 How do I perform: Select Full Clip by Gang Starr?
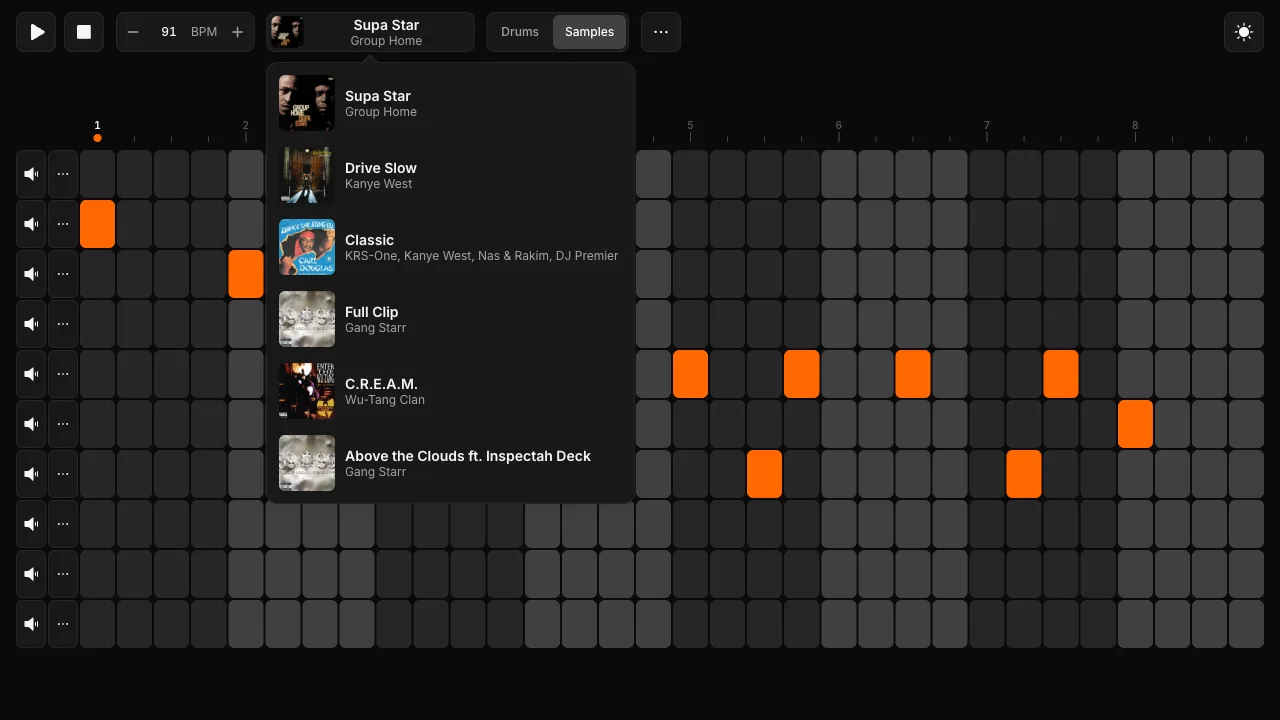pyautogui.click(x=451, y=319)
